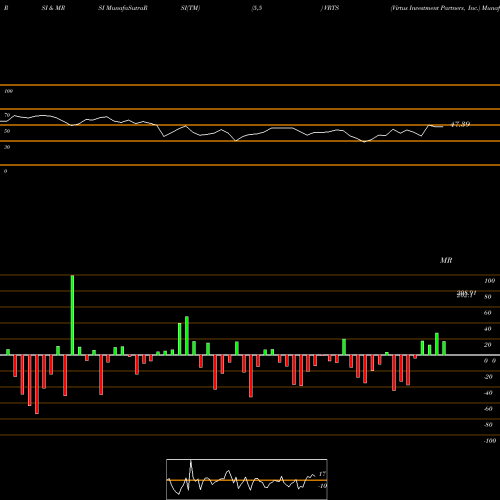Image resolution: width=500 pixels, height=500 pixels.
Task: Click the 80 label on MR axis
Action: 488,297
